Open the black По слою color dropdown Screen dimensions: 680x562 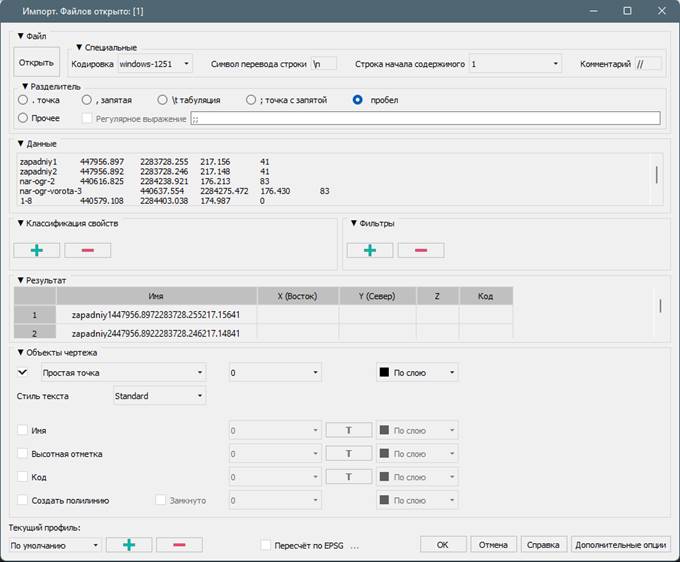(417, 372)
